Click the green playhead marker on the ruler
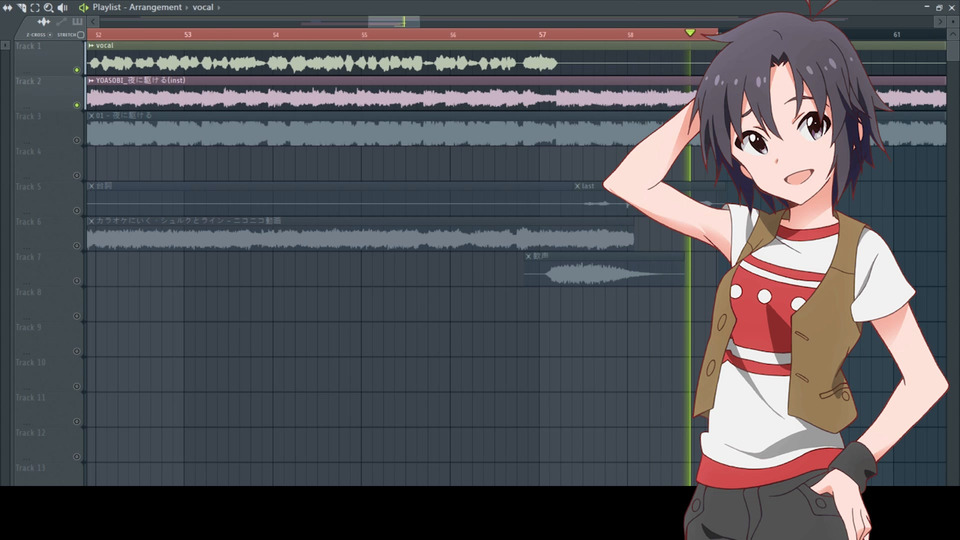Image resolution: width=960 pixels, height=540 pixels. (x=690, y=32)
